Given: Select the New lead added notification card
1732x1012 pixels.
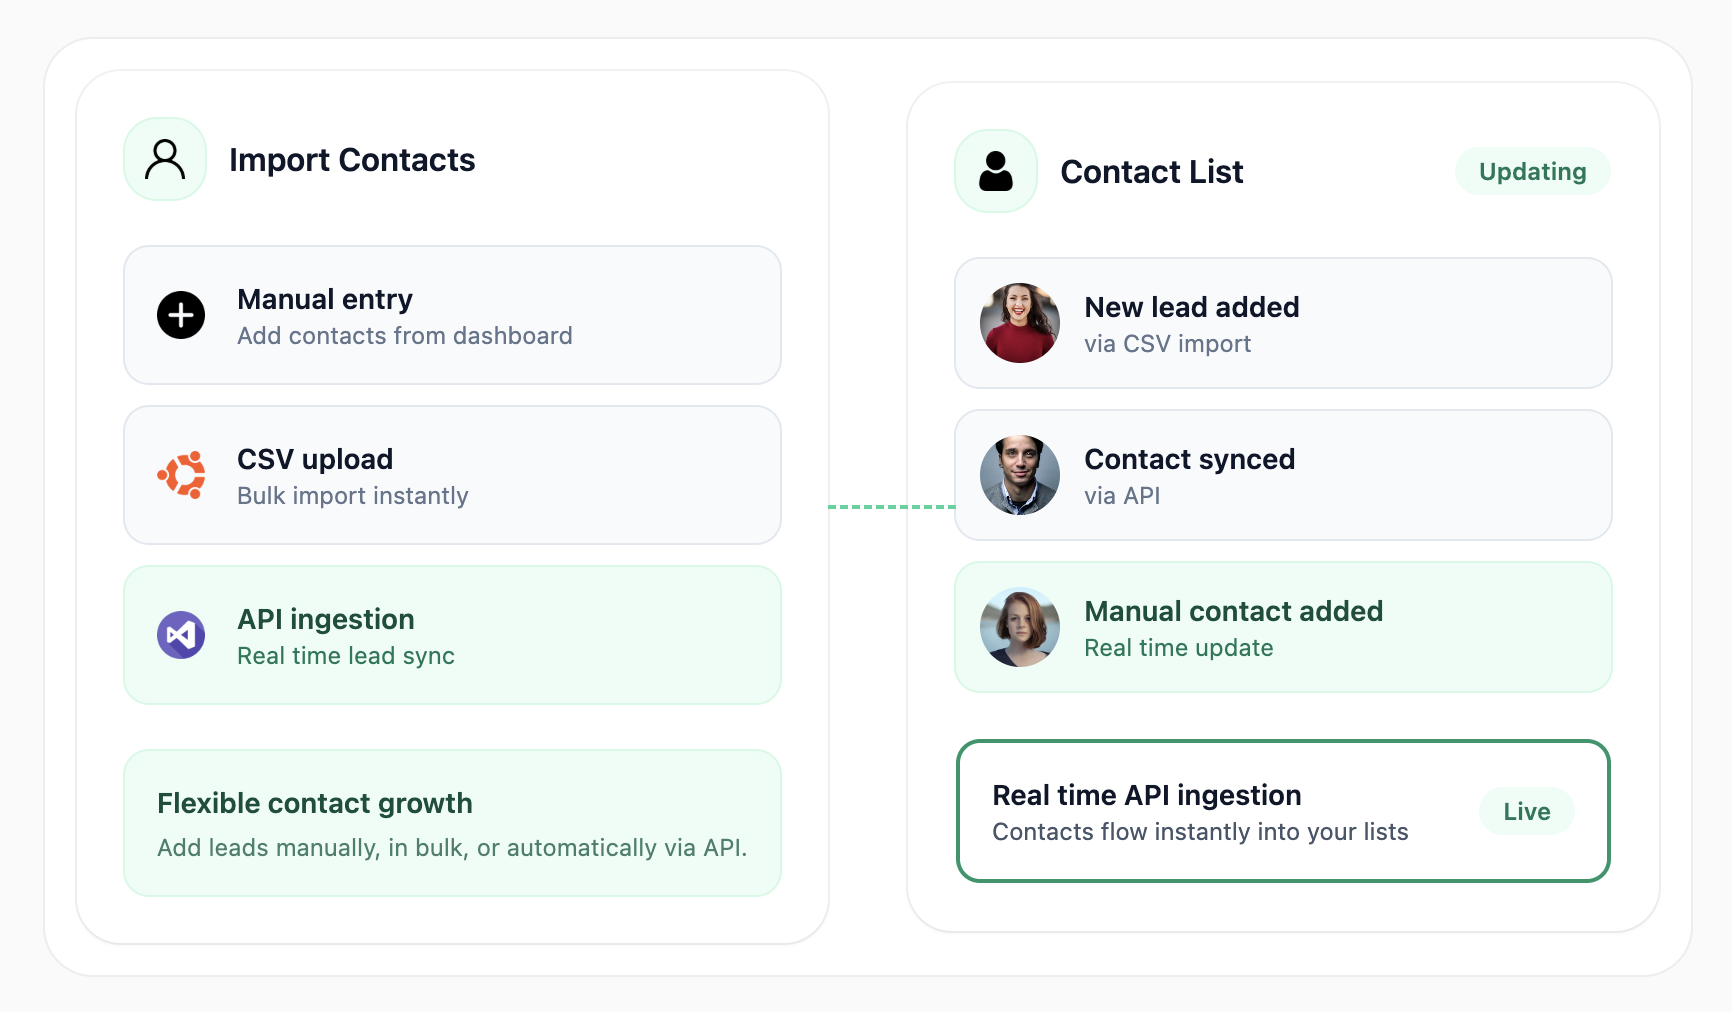Looking at the screenshot, I should point(1283,323).
